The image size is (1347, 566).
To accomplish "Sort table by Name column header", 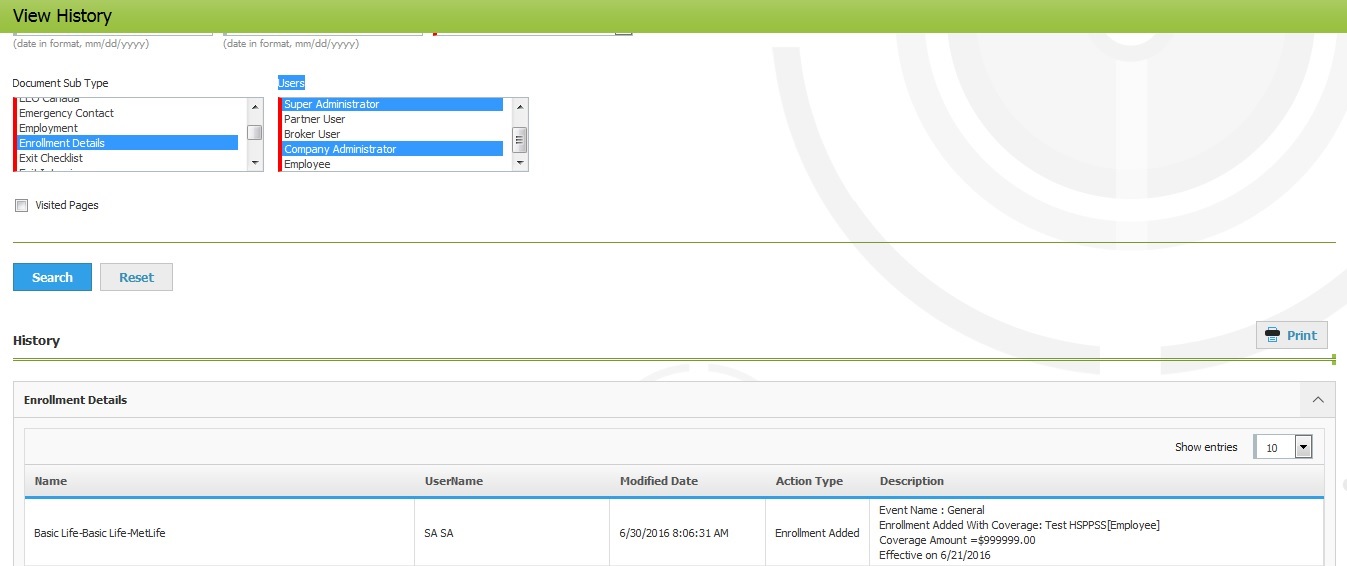I will [x=51, y=481].
